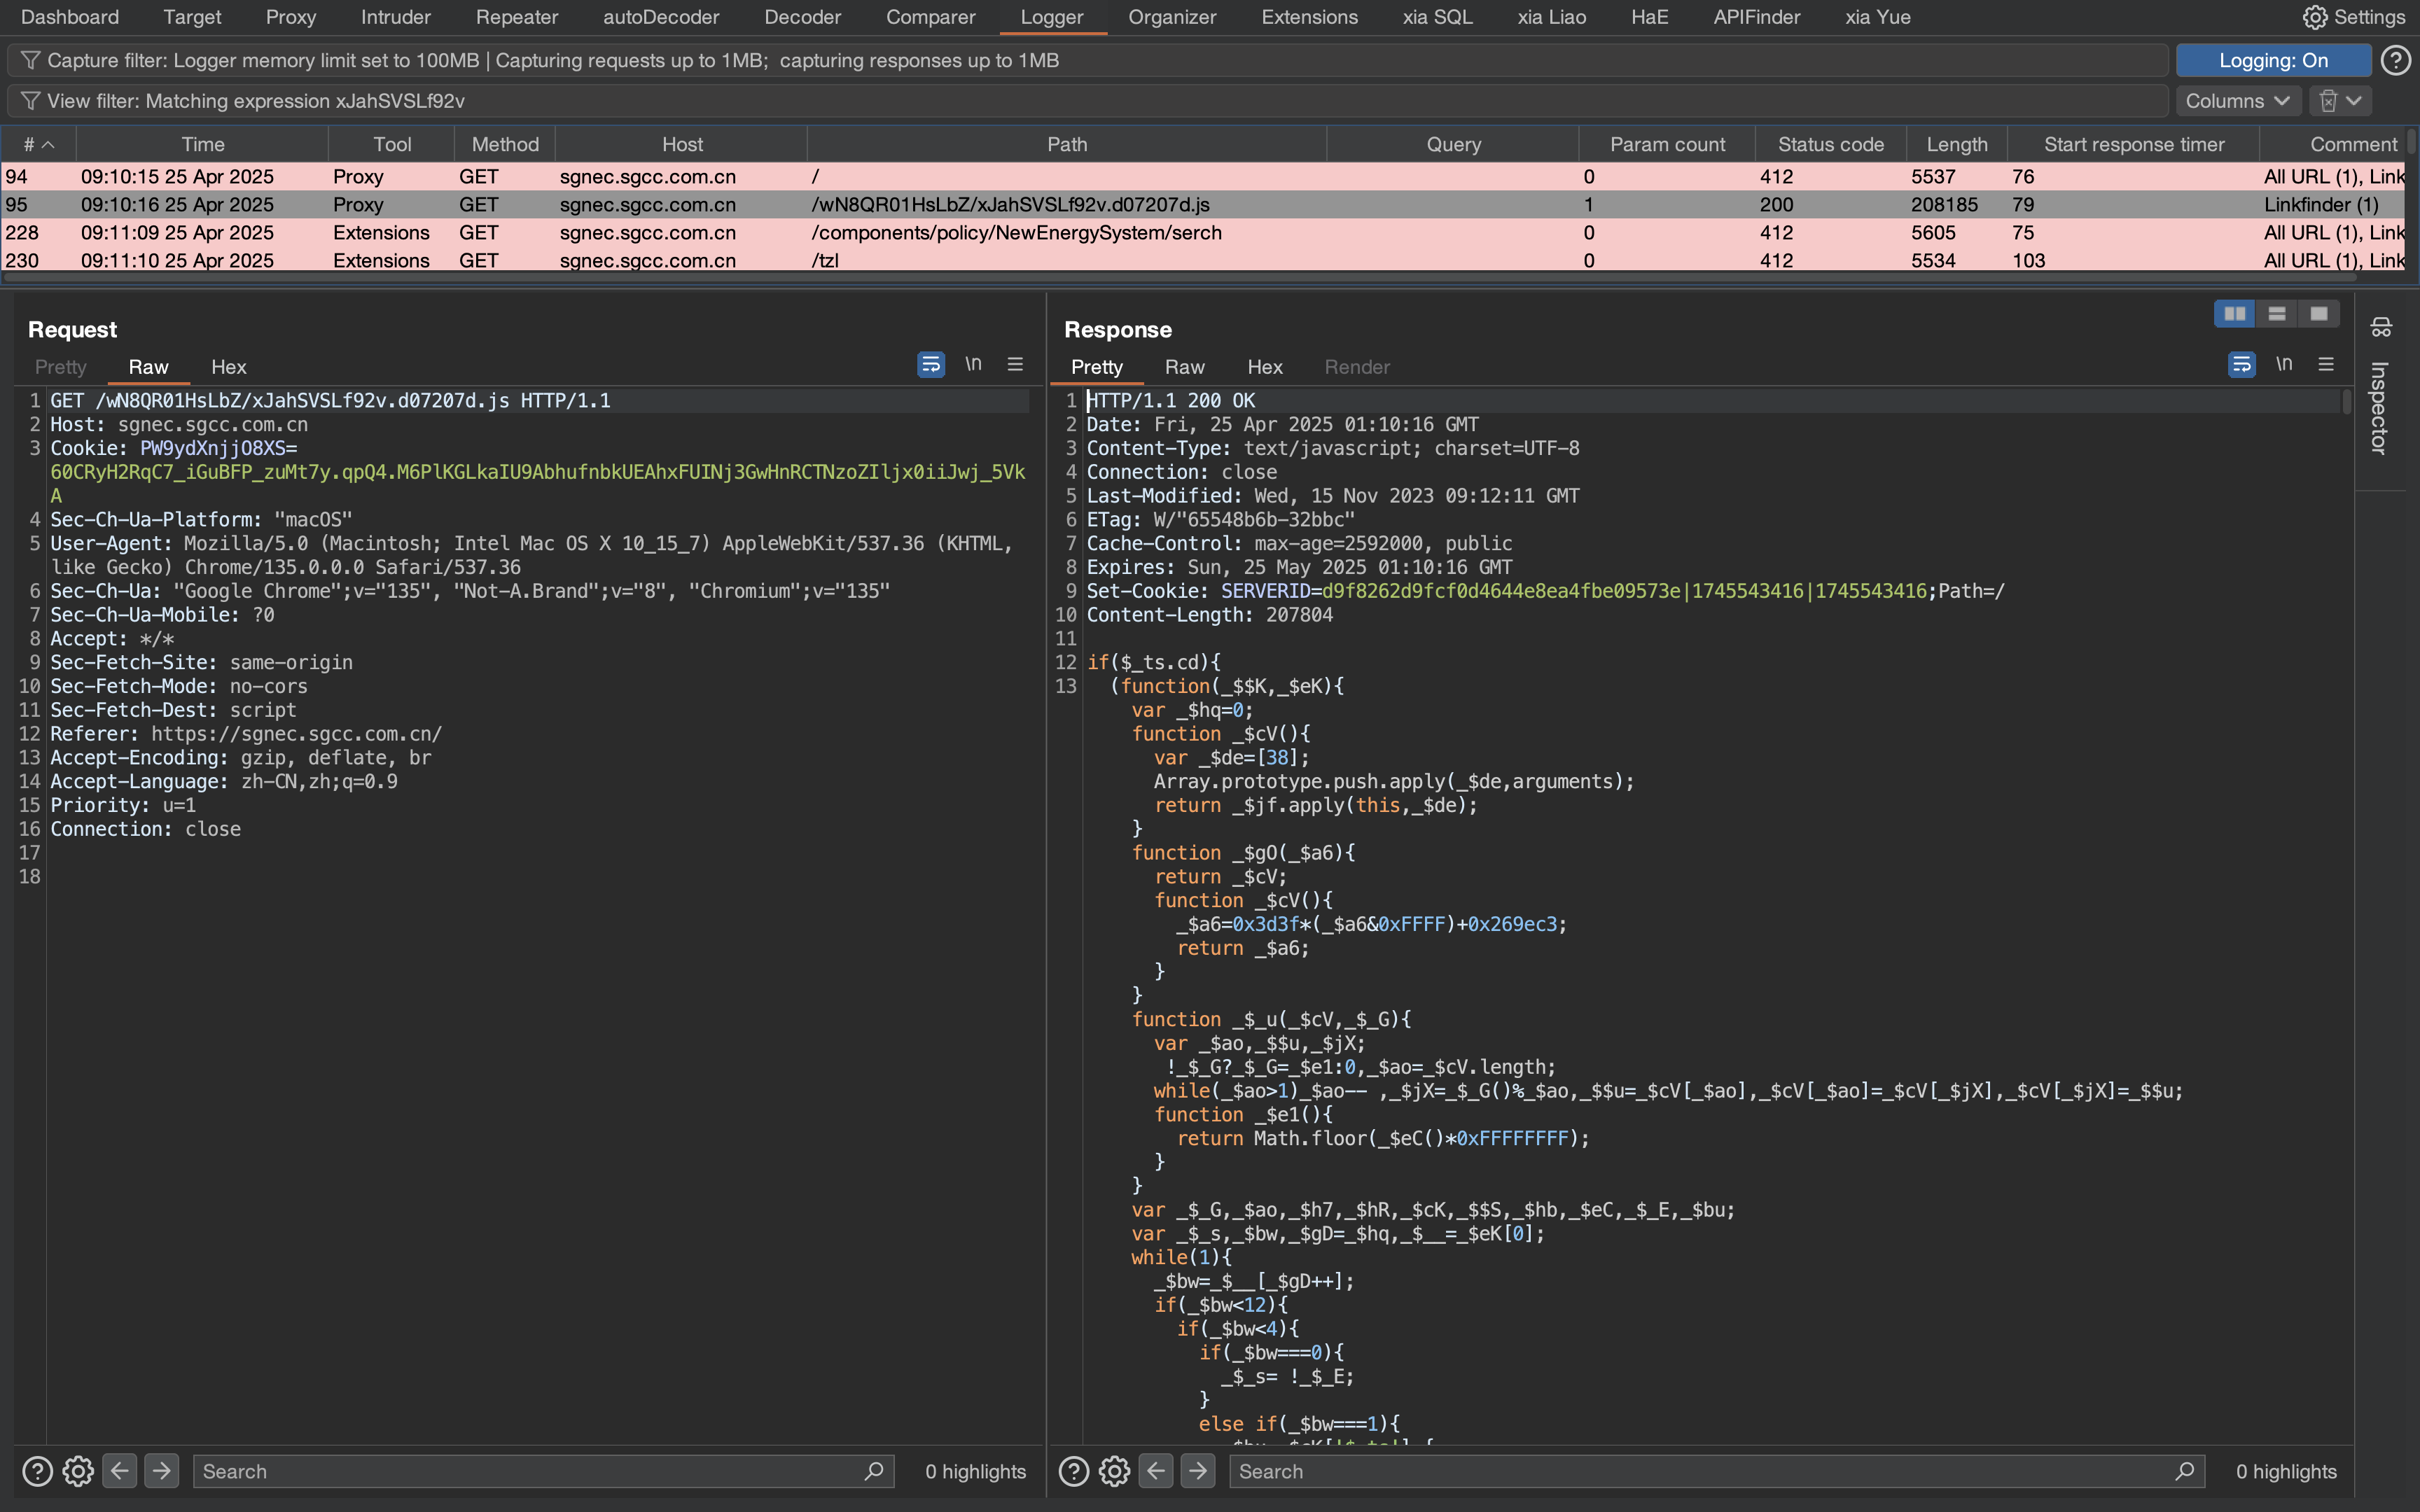Screen dimensions: 2420x1512
Task: Toggle word wrap icon in Request panel
Action: coord(930,365)
